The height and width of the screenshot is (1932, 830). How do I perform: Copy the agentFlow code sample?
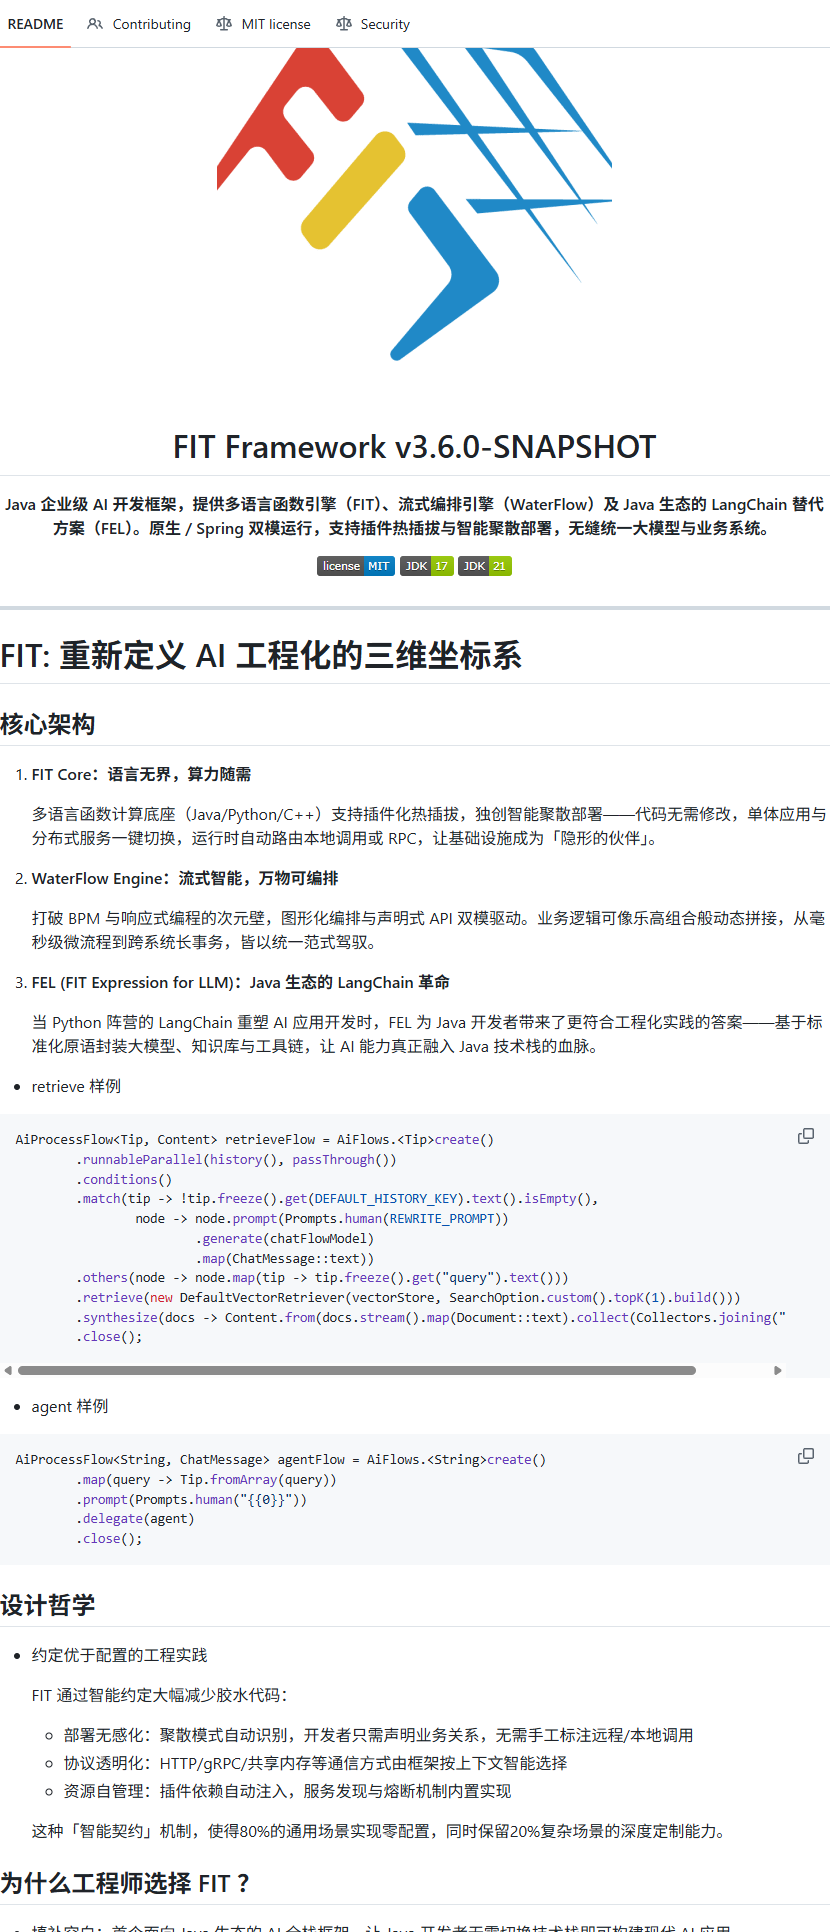tap(805, 1456)
